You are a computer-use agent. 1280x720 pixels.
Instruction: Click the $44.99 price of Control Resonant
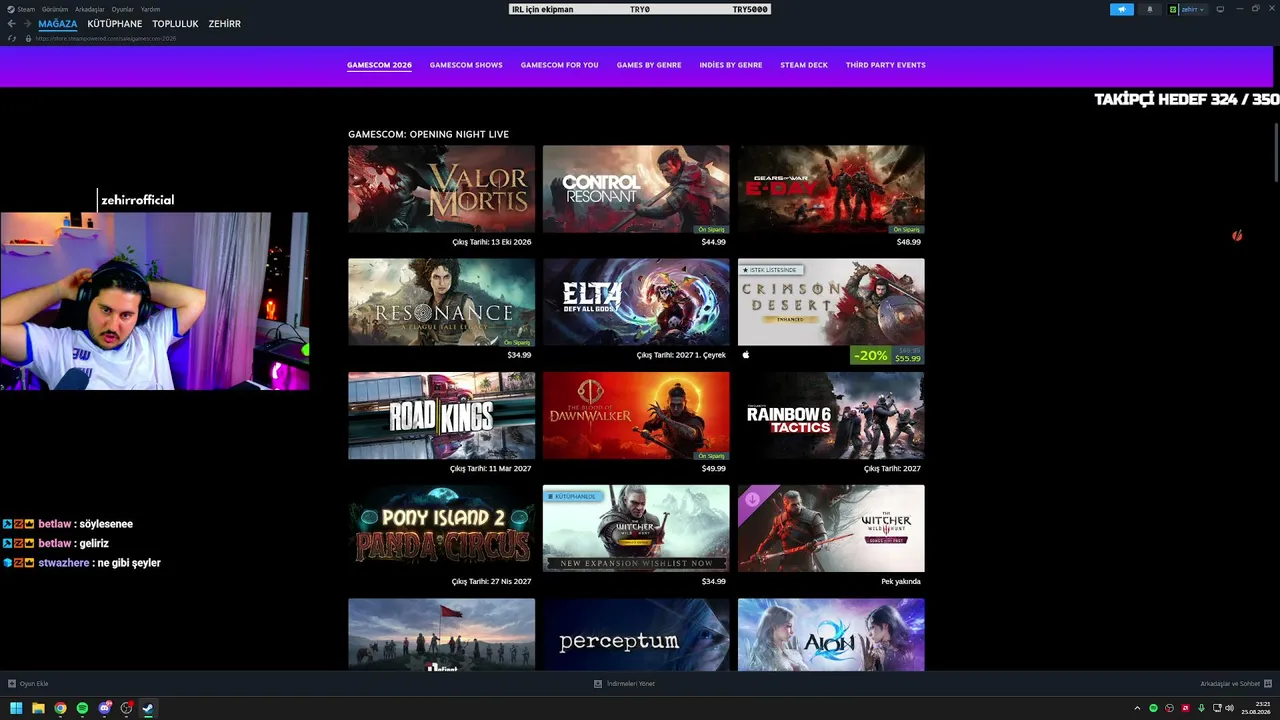pos(713,242)
